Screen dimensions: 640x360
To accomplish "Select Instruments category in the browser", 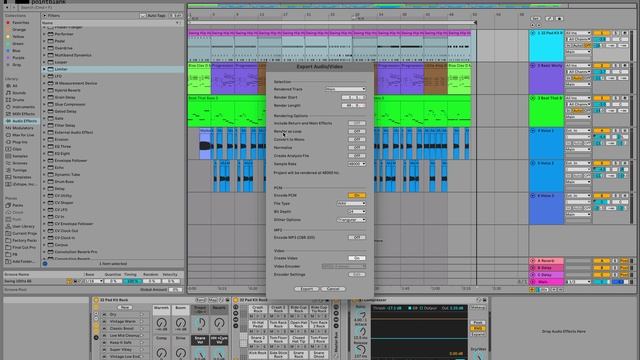I will [x=23, y=107].
